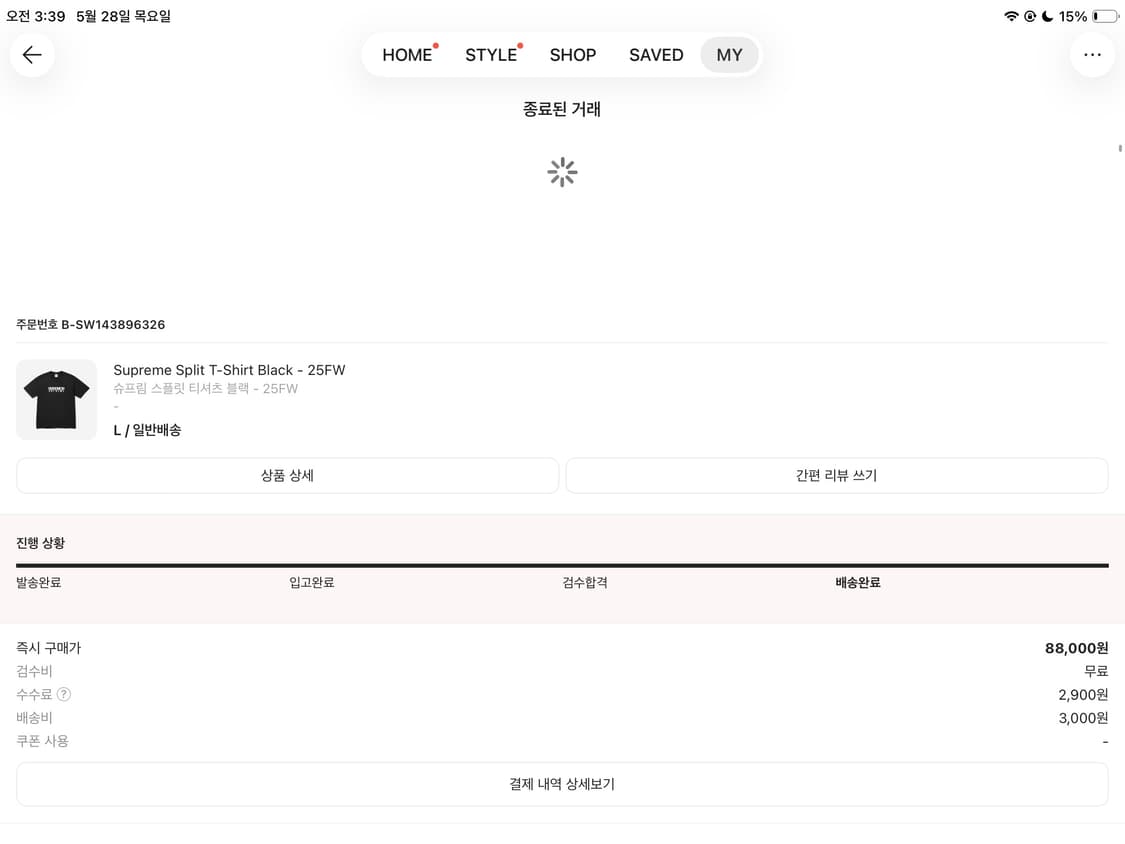Select the MY tab

click(x=729, y=55)
